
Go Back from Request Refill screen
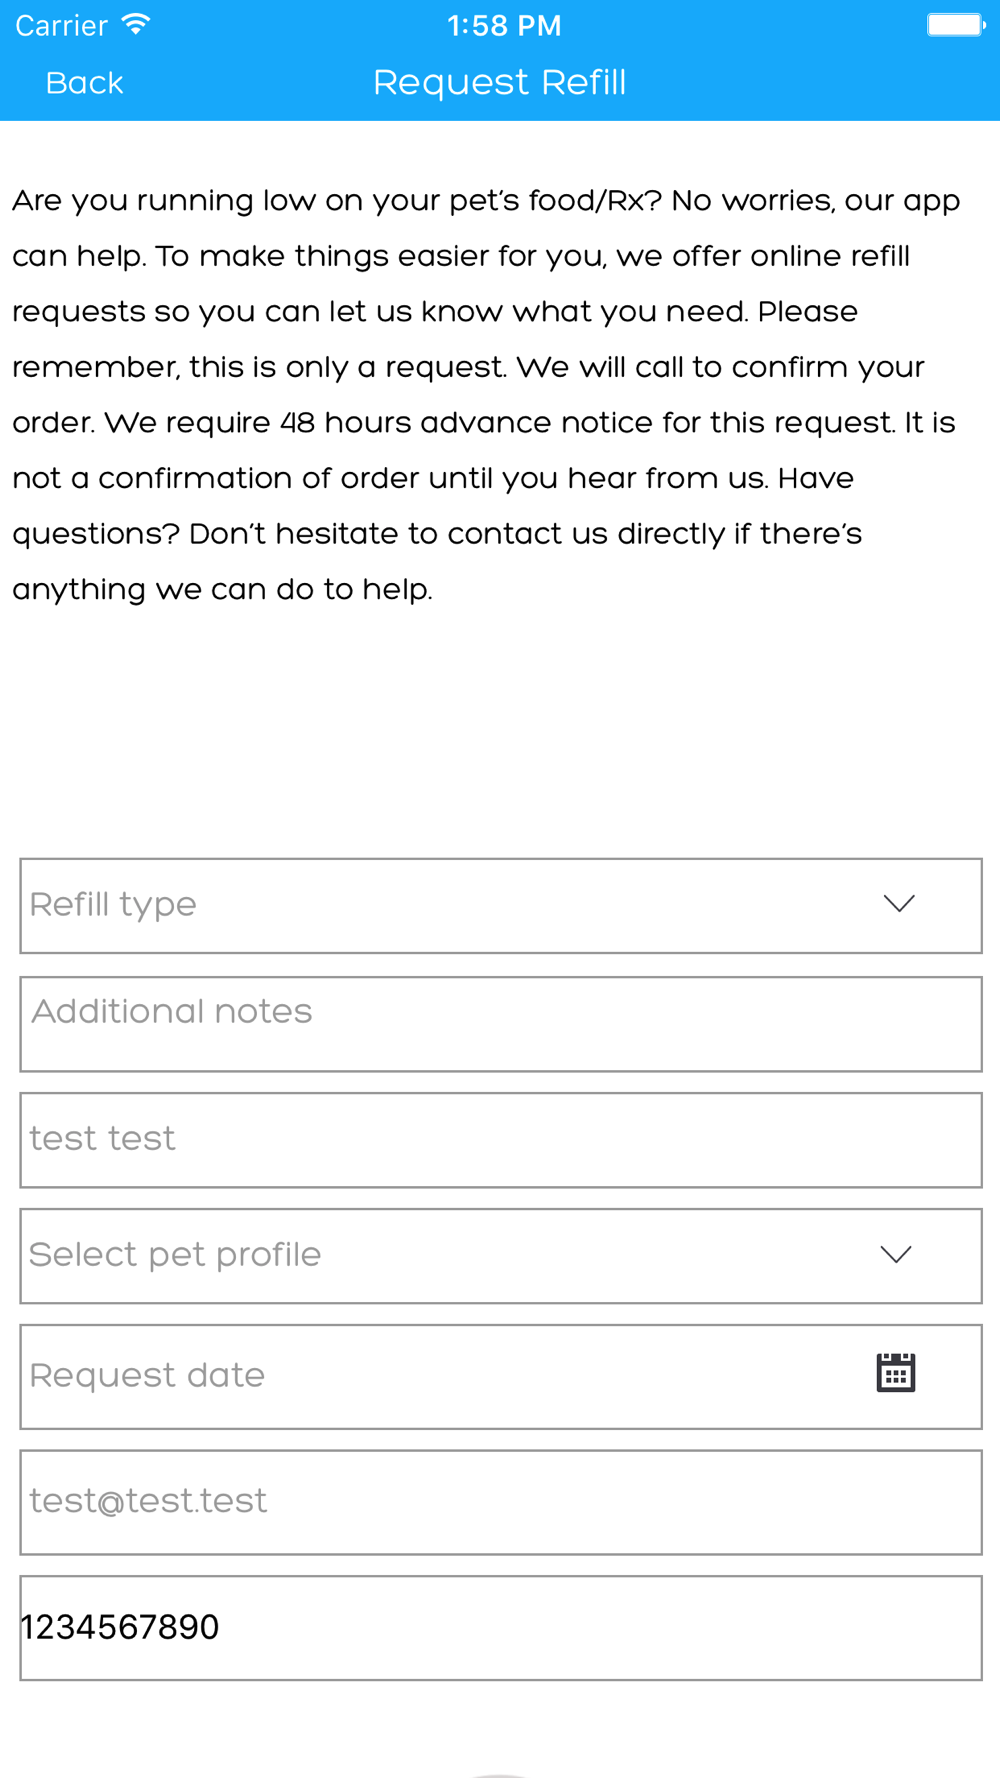84,83
